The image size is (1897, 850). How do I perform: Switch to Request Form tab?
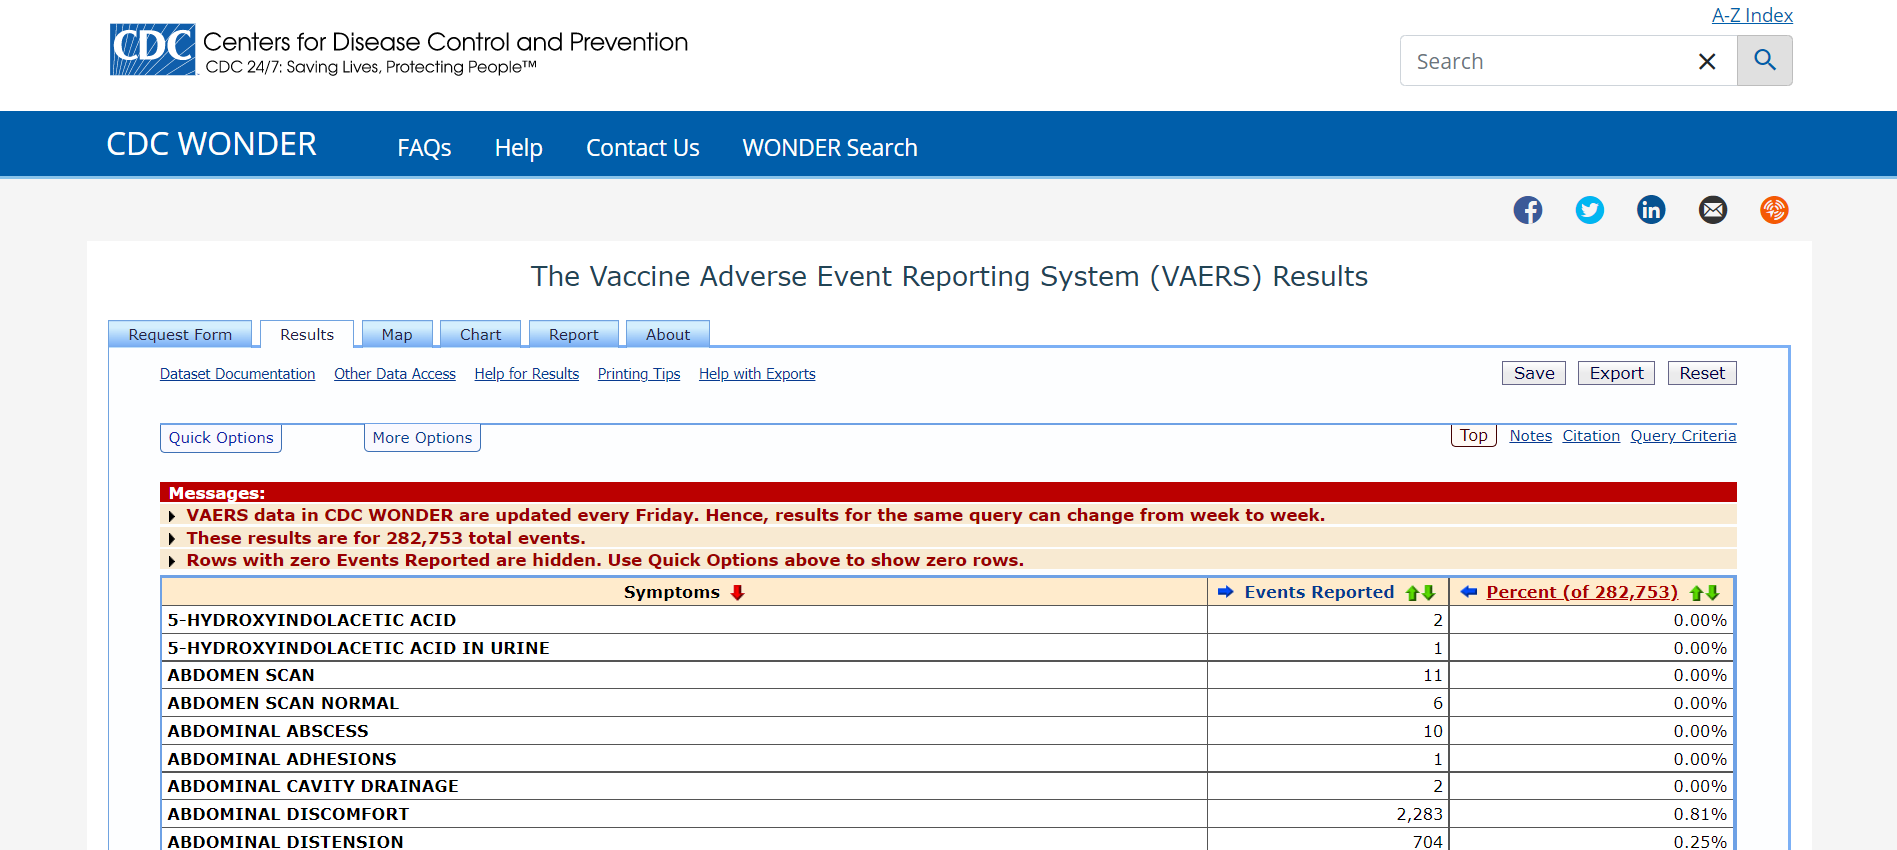[x=180, y=334]
